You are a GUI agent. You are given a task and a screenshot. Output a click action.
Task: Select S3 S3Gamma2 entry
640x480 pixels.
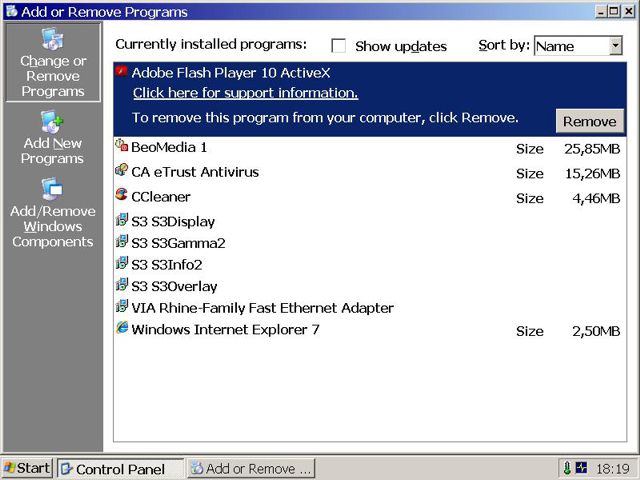click(x=370, y=243)
